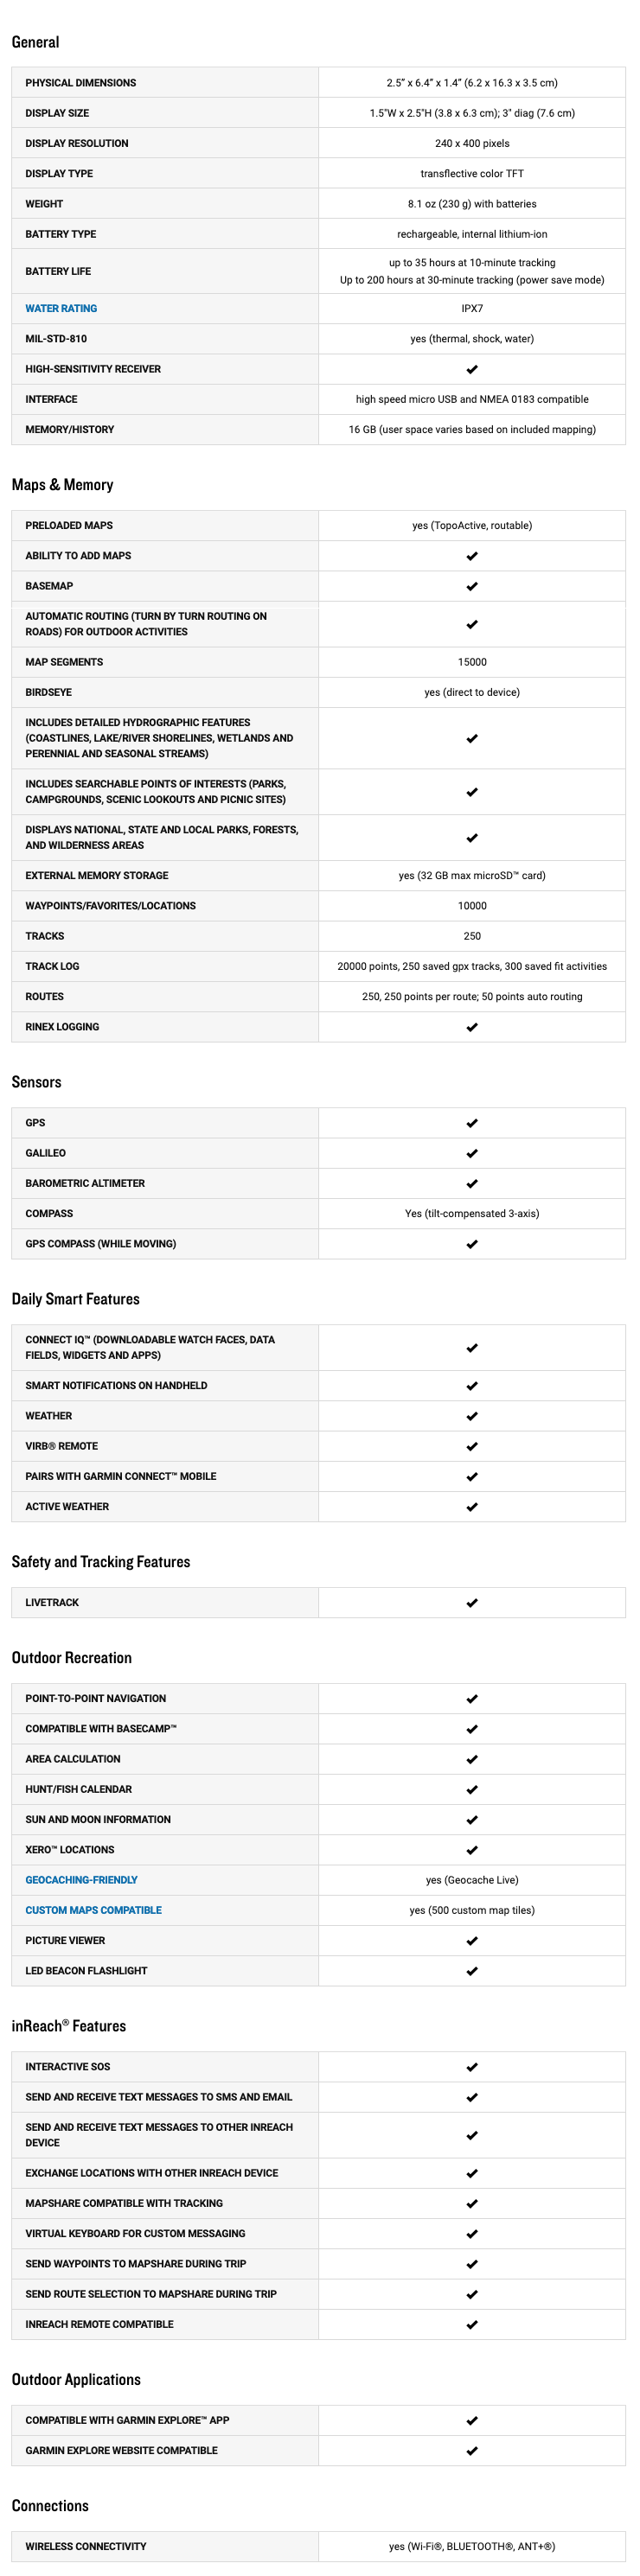Click the inReach Features section heading

click(x=69, y=2026)
